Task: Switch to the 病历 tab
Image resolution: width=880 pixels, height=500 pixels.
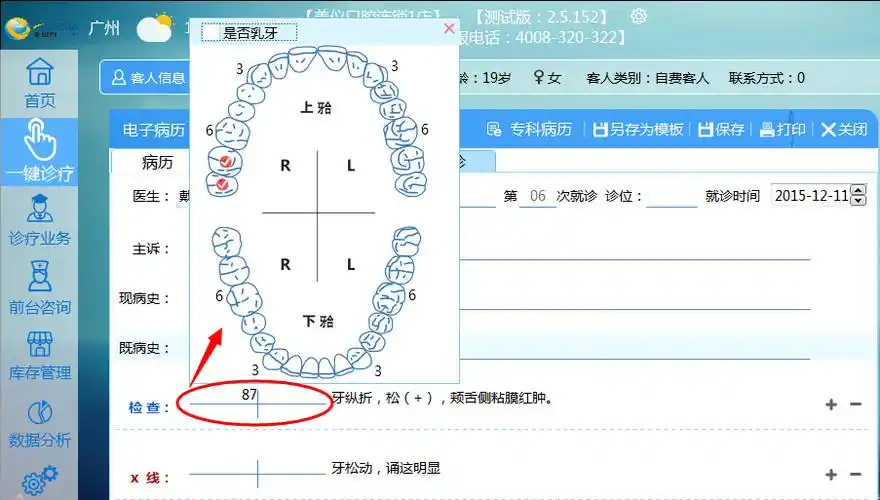Action: [157, 162]
